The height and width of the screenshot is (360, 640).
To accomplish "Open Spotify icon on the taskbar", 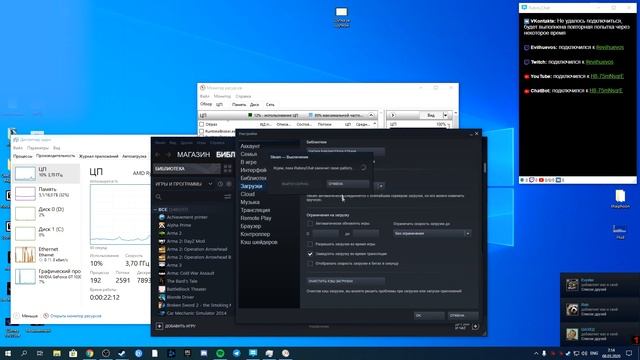I will [220, 353].
